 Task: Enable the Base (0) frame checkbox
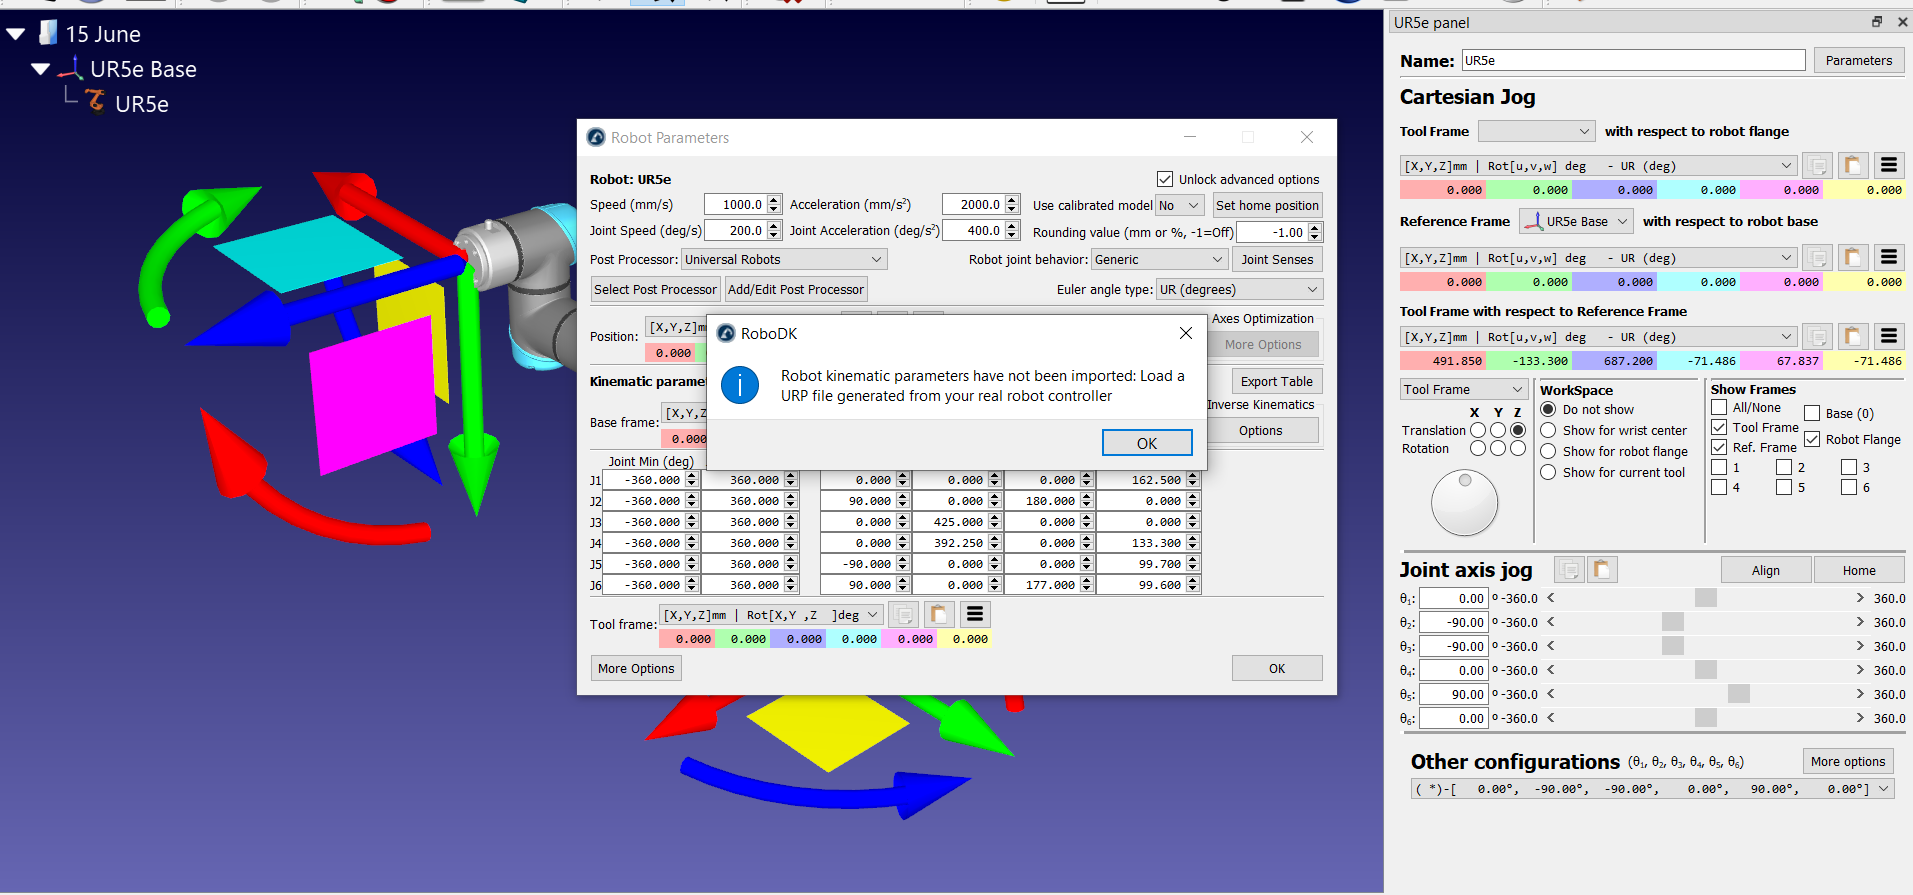(1812, 413)
